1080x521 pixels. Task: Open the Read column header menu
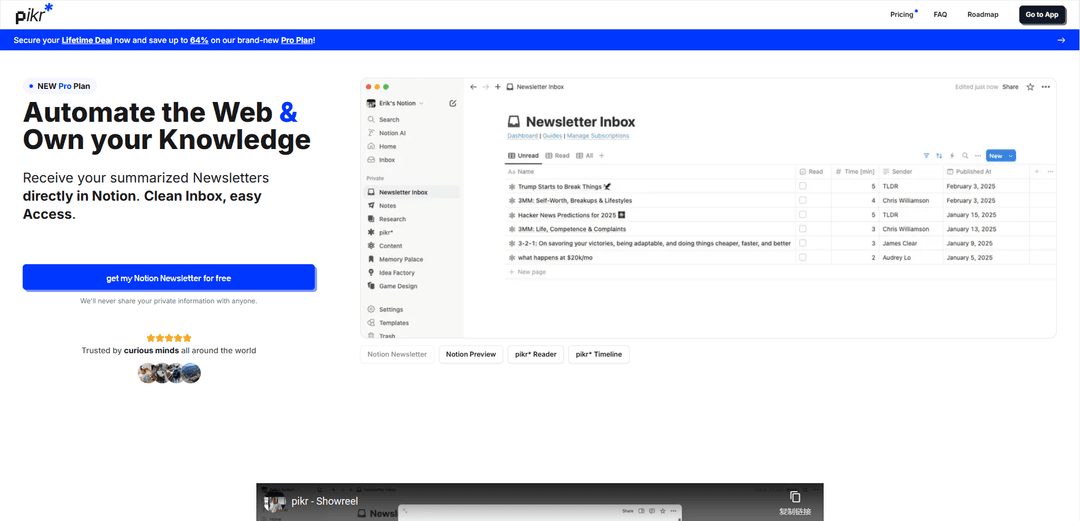pyautogui.click(x=813, y=172)
